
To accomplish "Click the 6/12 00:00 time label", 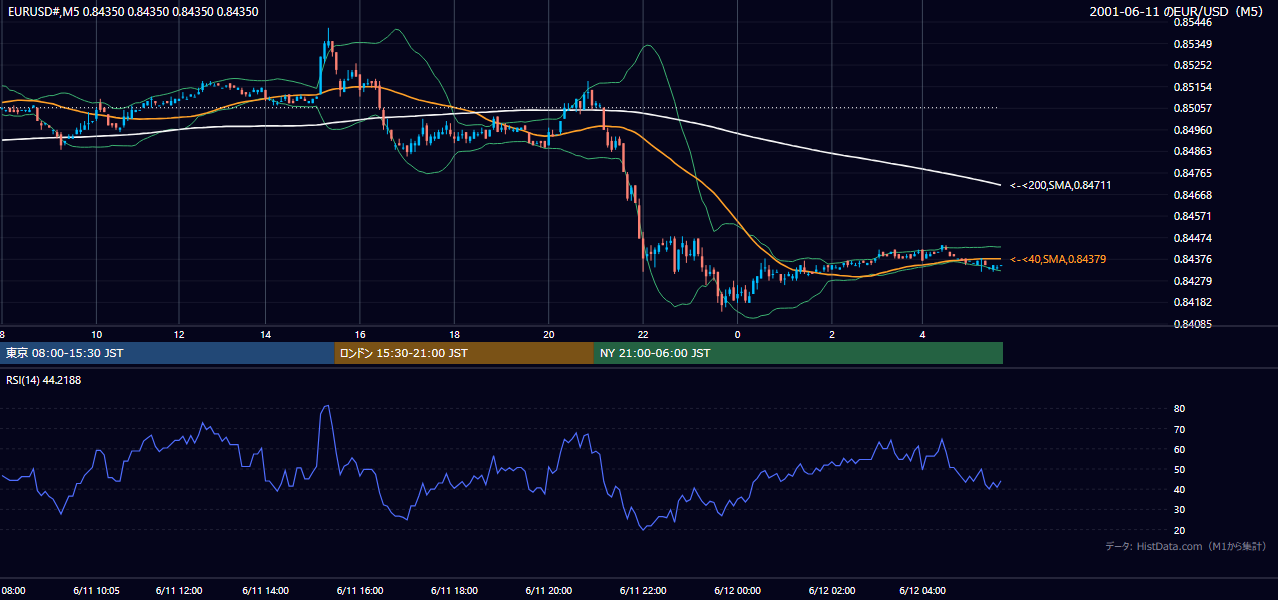I will 737,590.
